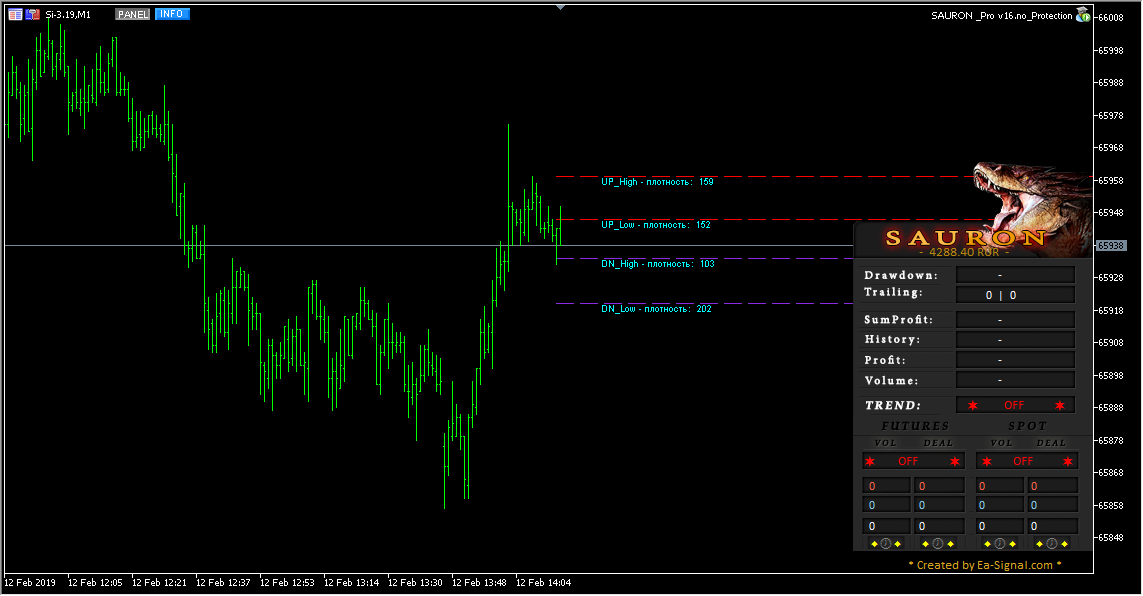Image resolution: width=1143 pixels, height=596 pixels.
Task: Select the DN_High плотность 103 label
Action: pos(658,264)
